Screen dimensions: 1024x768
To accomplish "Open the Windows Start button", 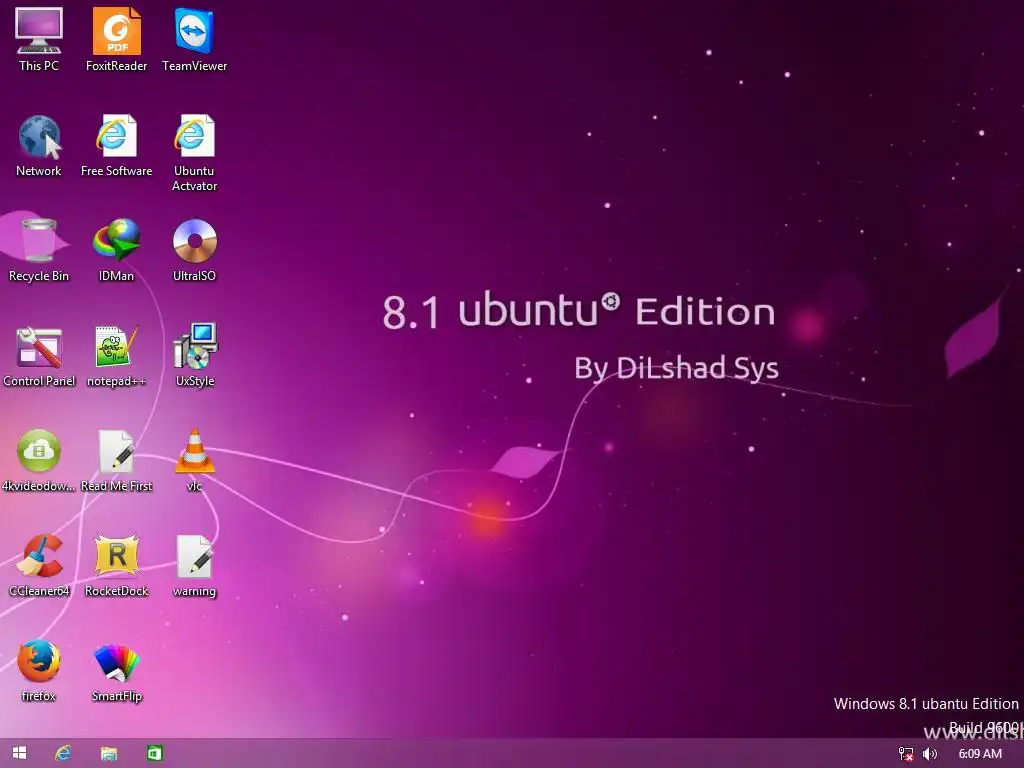I will pyautogui.click(x=20, y=753).
